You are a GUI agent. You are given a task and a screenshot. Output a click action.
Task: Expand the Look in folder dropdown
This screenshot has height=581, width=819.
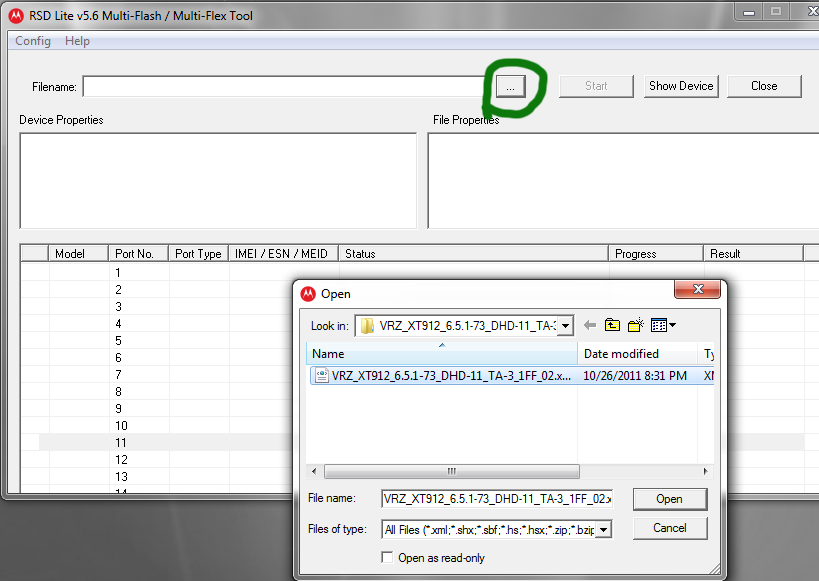click(565, 326)
